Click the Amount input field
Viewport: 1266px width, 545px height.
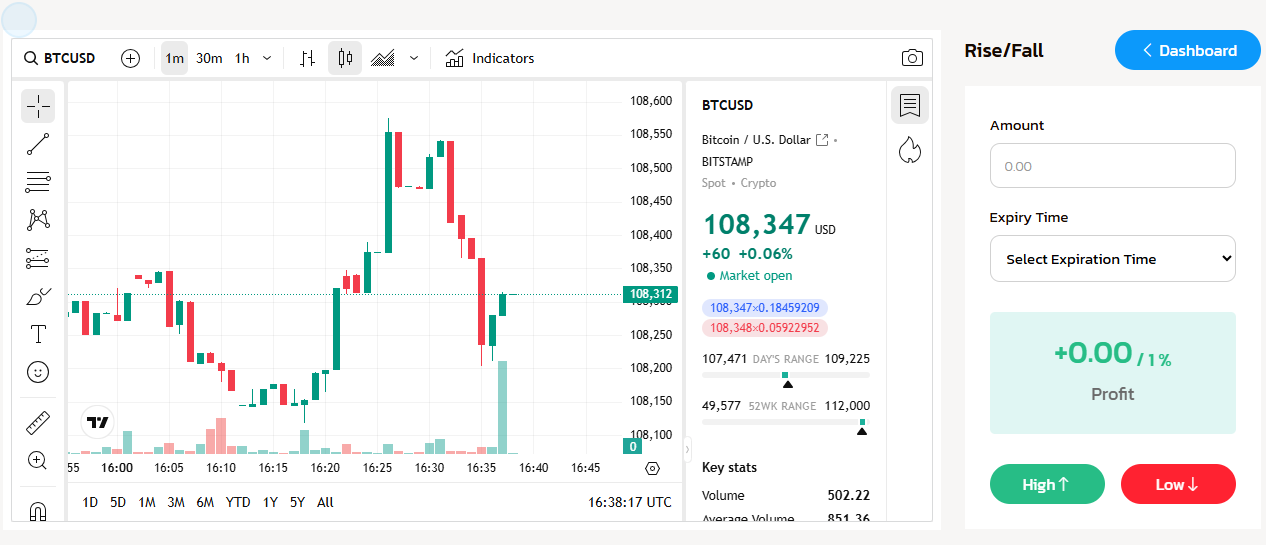pyautogui.click(x=1112, y=166)
